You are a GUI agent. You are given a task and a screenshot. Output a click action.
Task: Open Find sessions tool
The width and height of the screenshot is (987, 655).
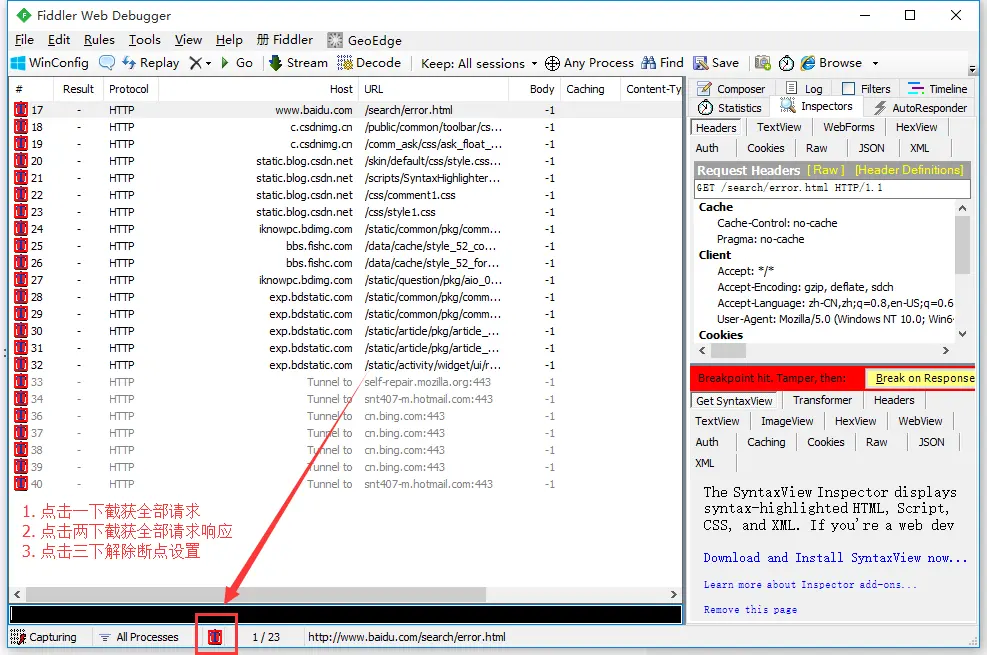[662, 63]
